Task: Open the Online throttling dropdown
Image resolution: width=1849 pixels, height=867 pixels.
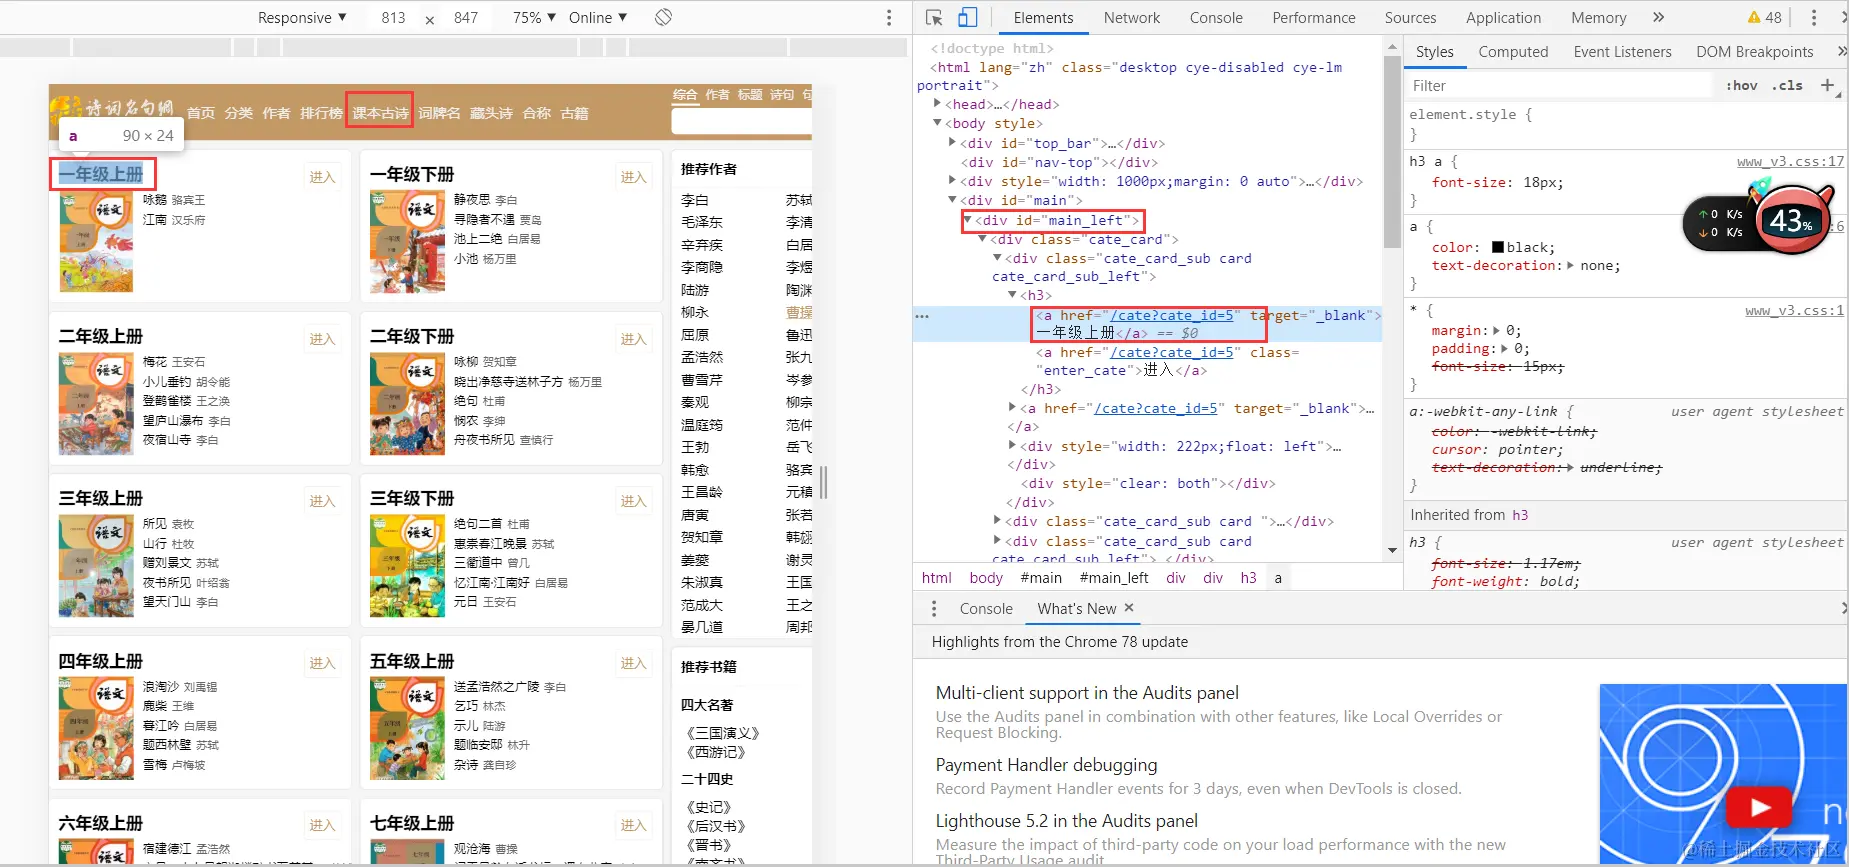Action: click(x=598, y=18)
